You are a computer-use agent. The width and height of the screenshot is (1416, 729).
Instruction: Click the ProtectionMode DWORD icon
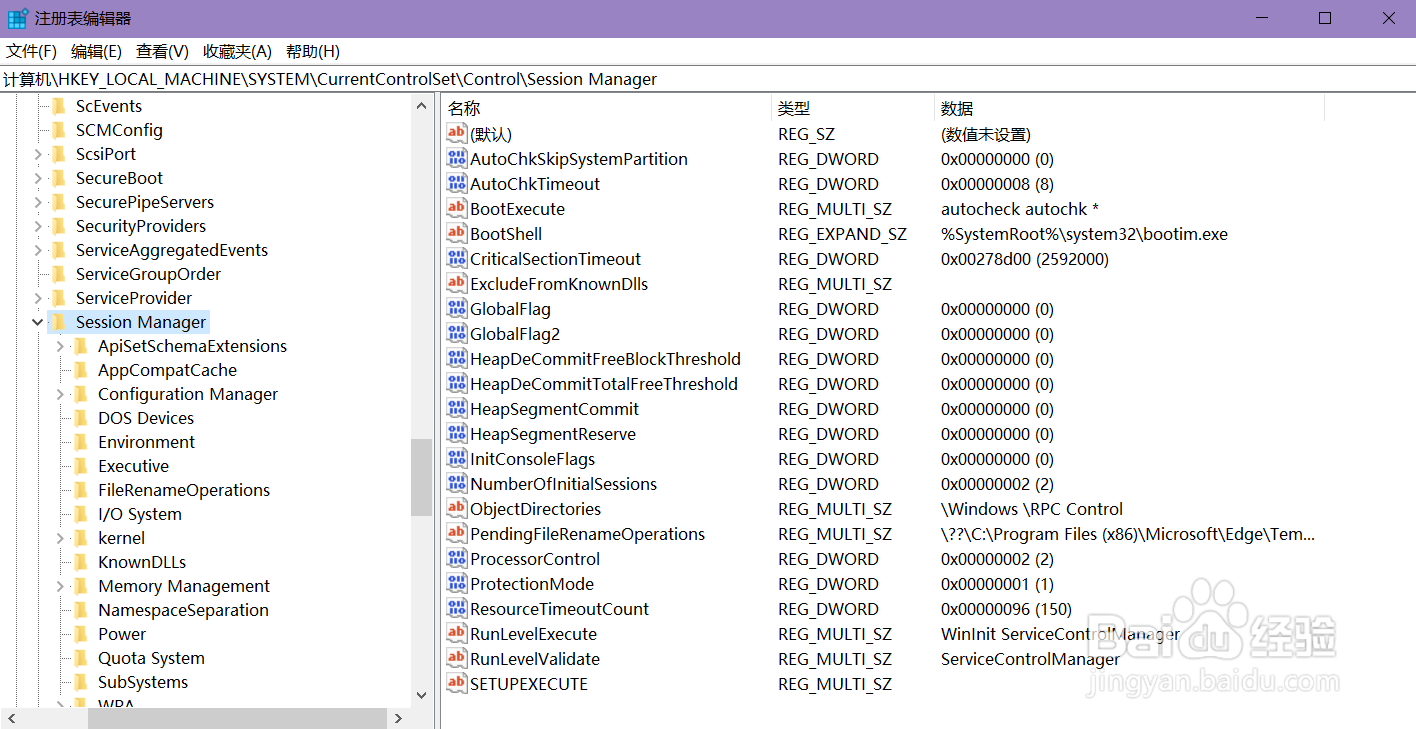click(456, 584)
